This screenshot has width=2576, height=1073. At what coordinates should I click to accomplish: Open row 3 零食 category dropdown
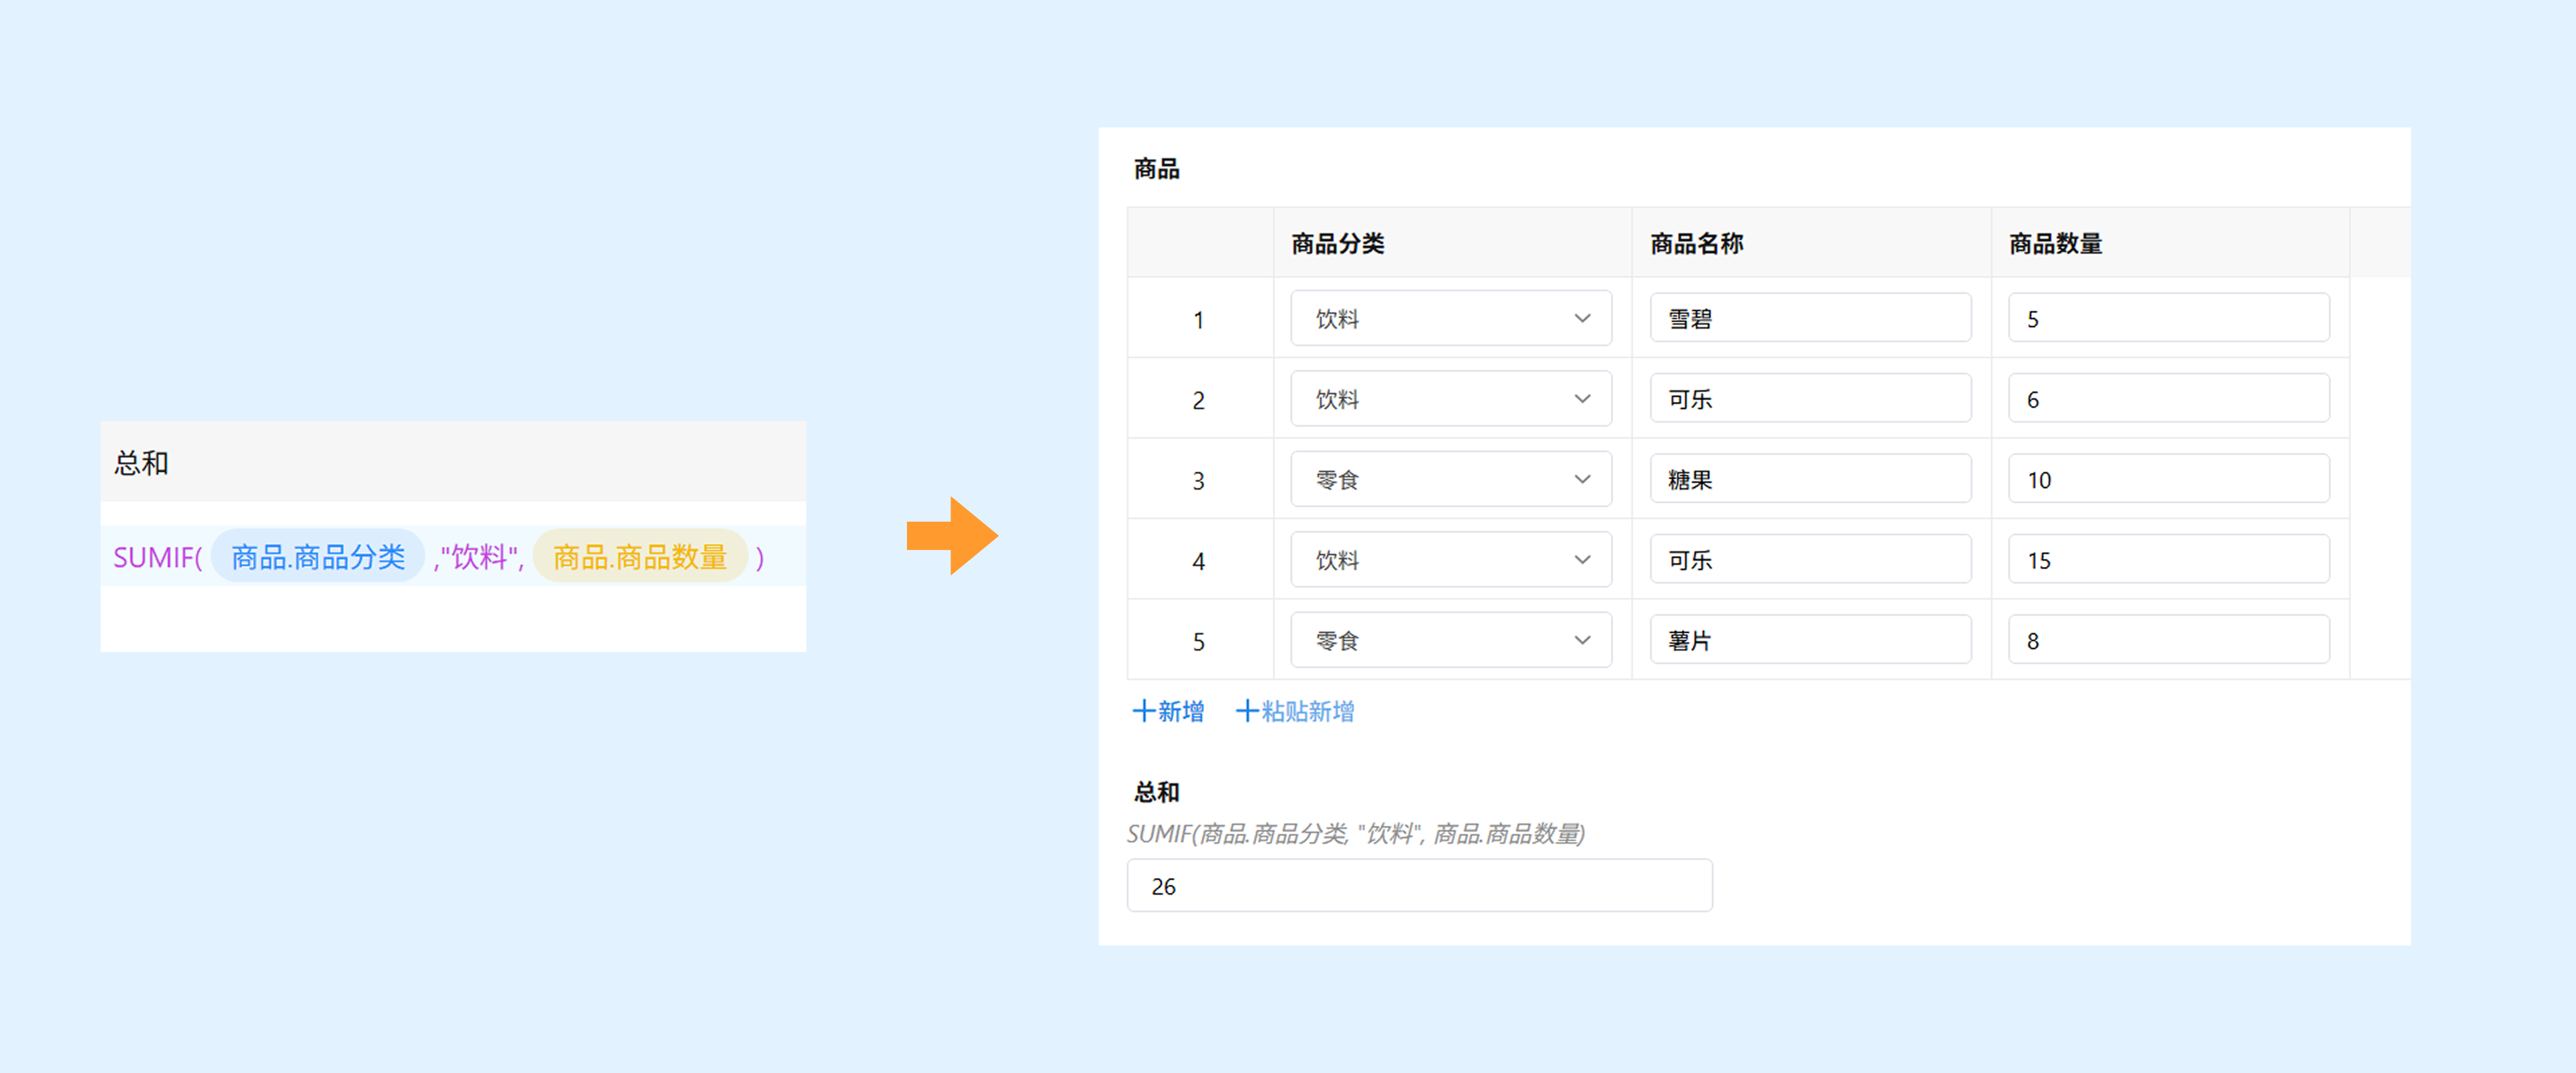[x=1450, y=480]
